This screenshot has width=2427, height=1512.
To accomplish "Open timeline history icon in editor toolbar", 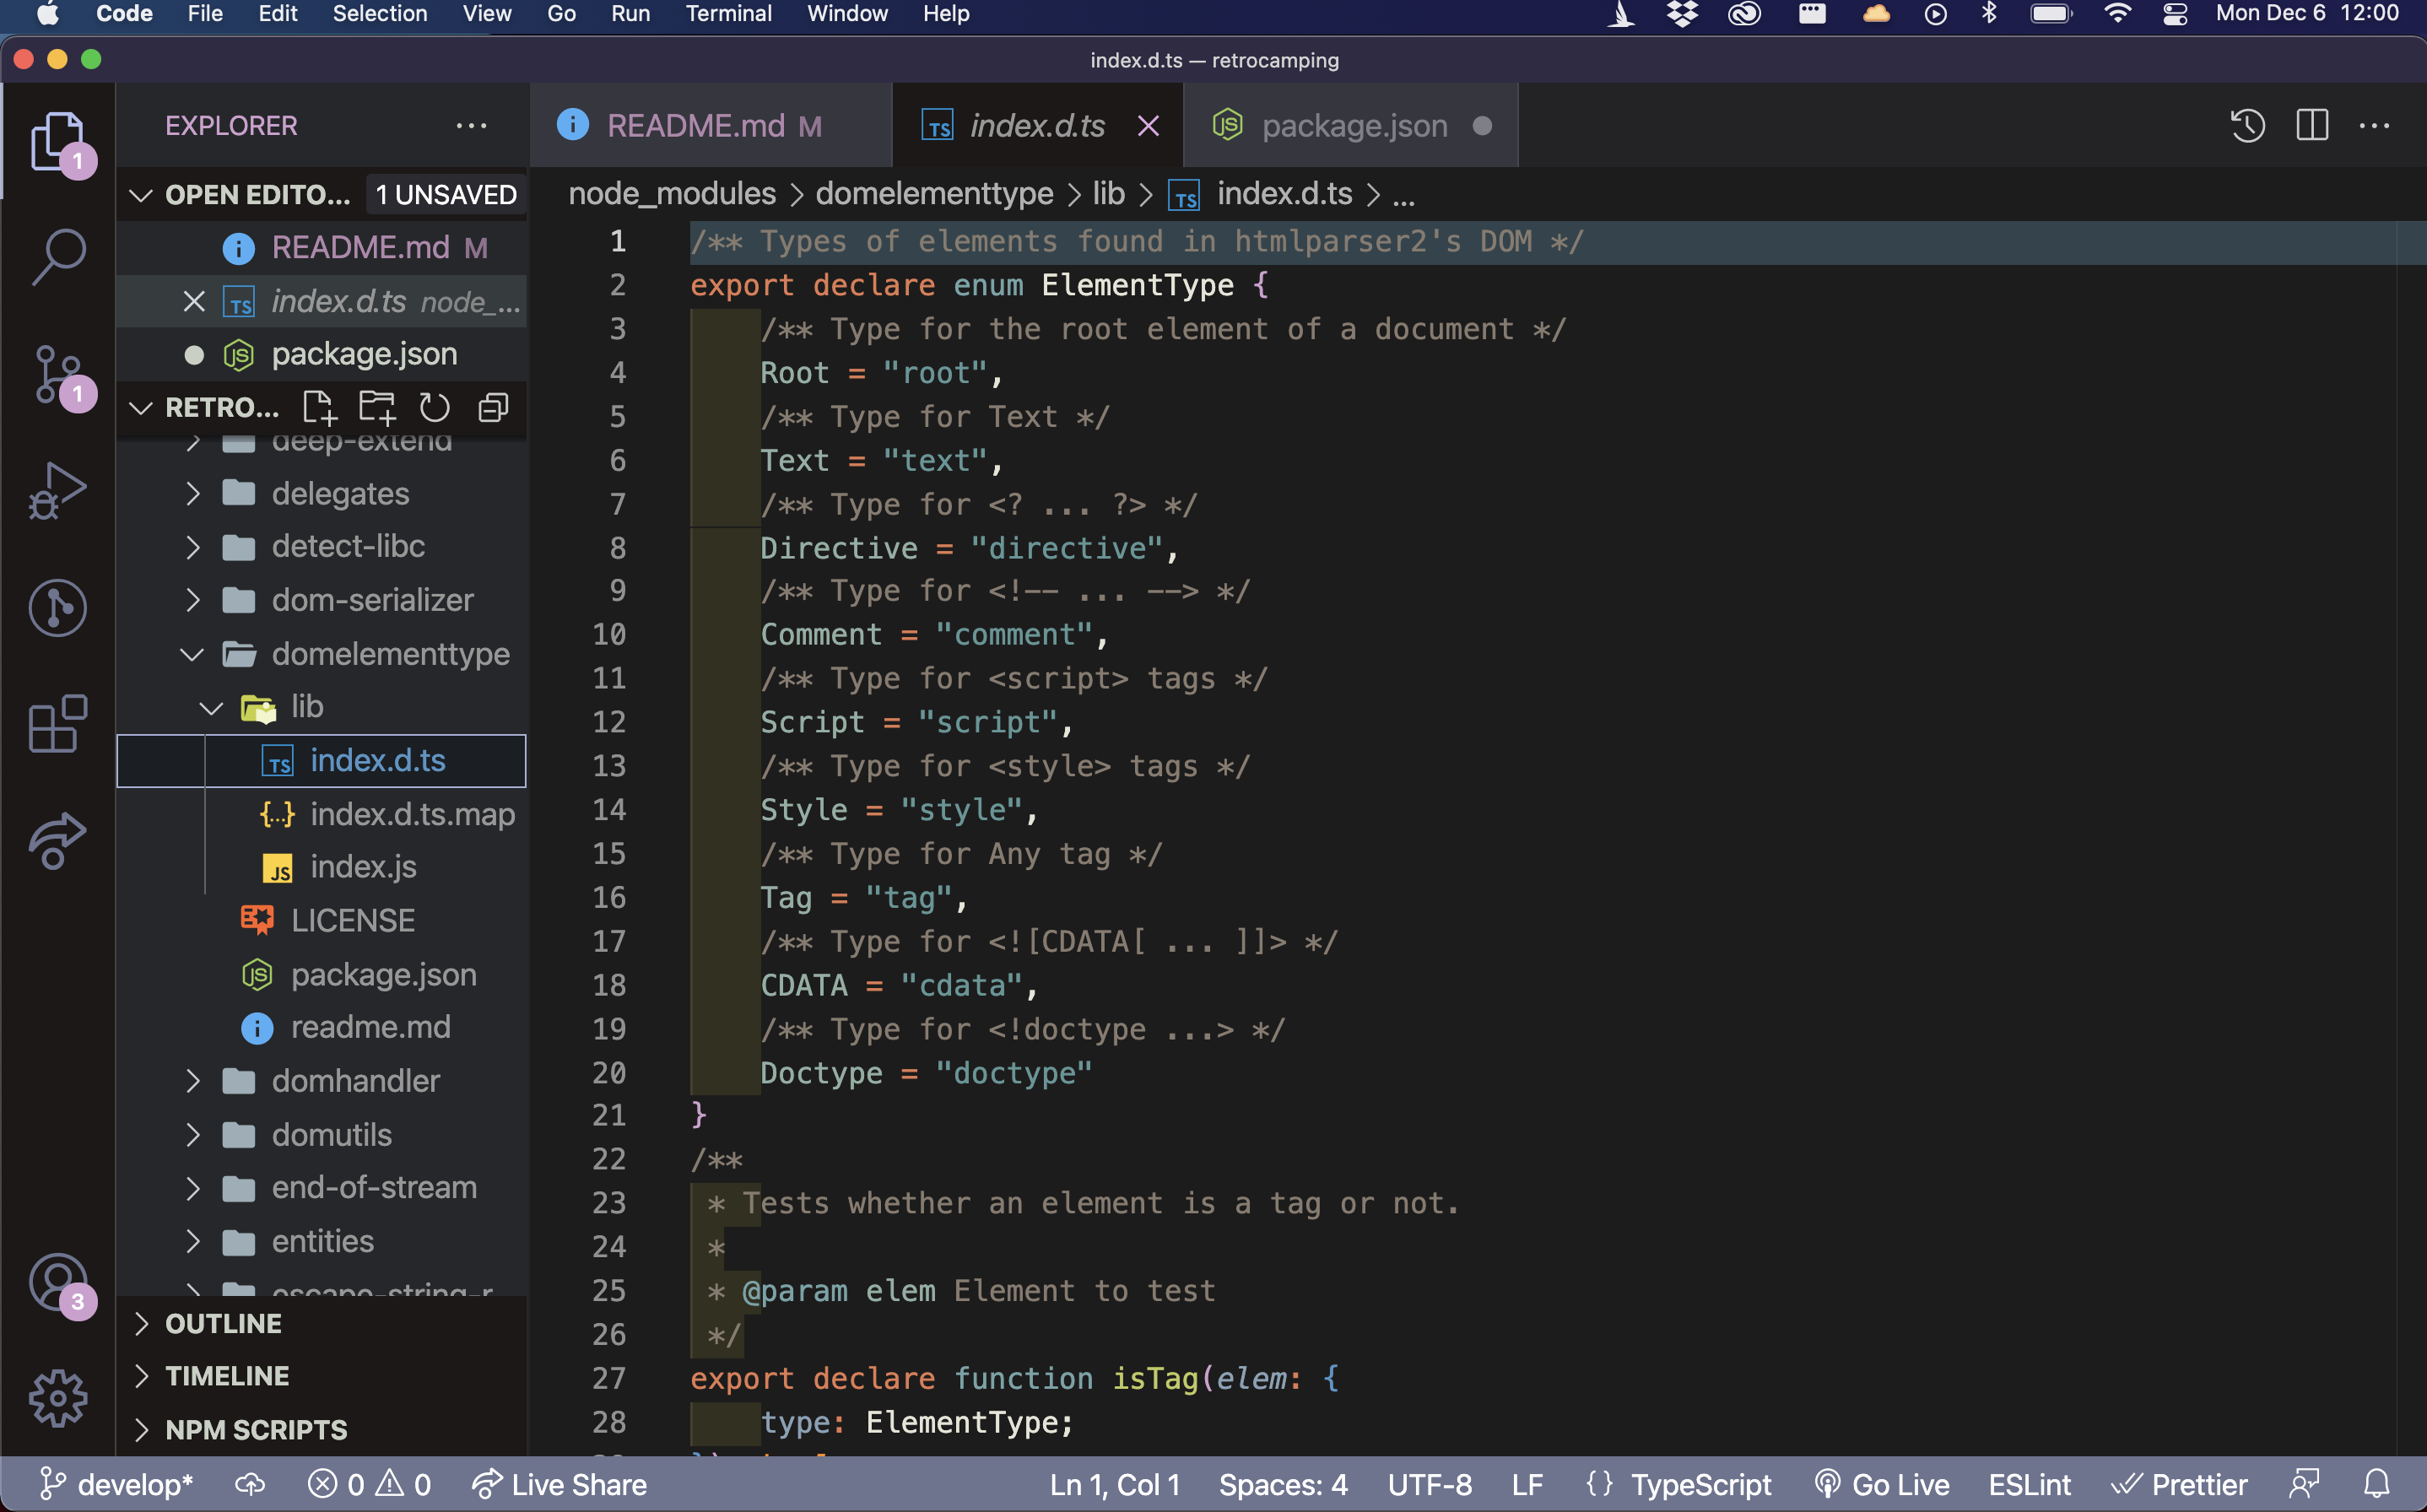I will (2247, 126).
